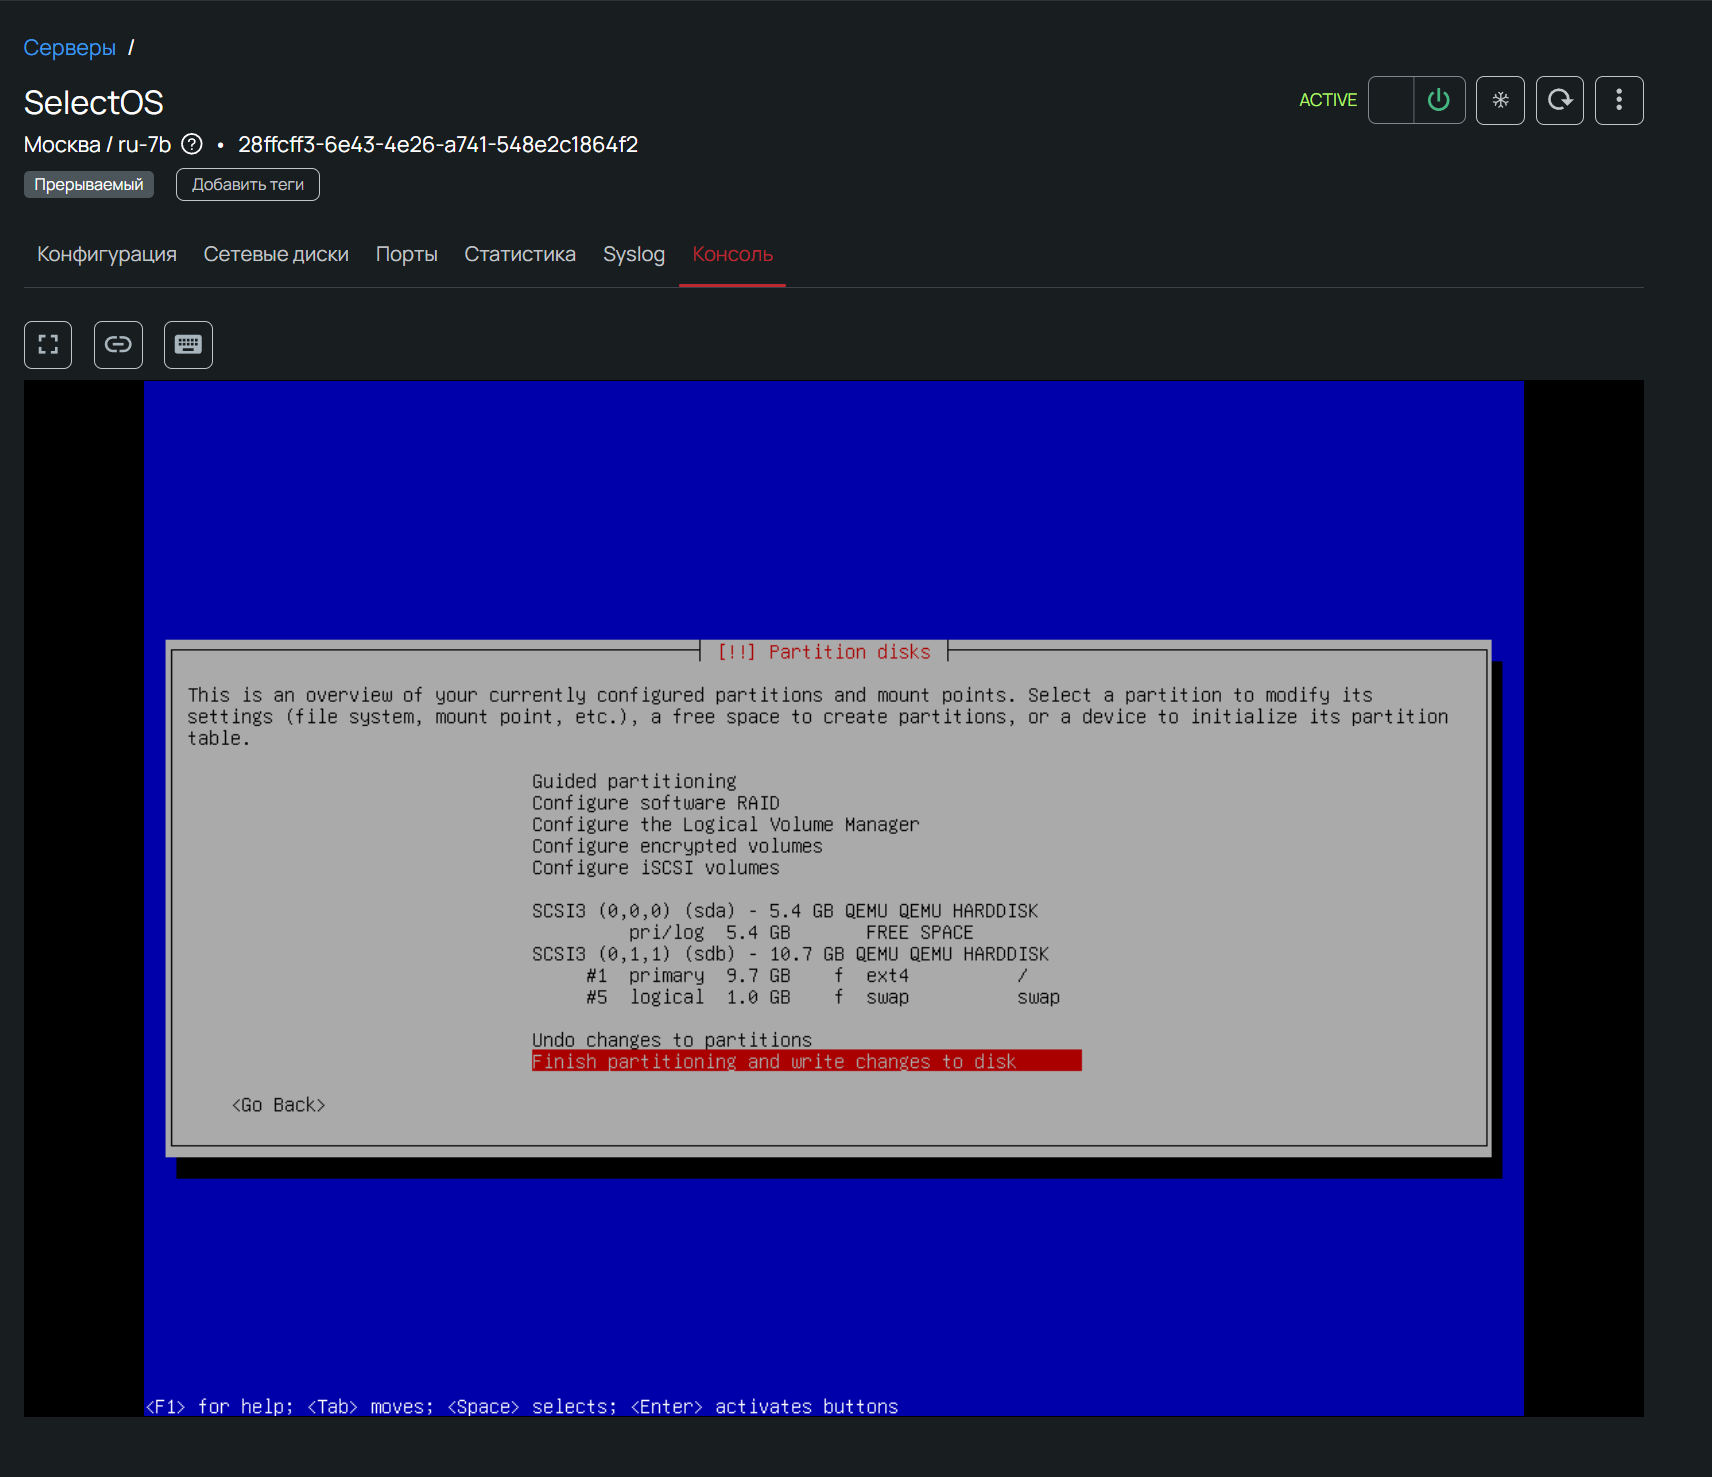Image resolution: width=1712 pixels, height=1477 pixels.
Task: Click the console link icon button
Action: [x=118, y=345]
